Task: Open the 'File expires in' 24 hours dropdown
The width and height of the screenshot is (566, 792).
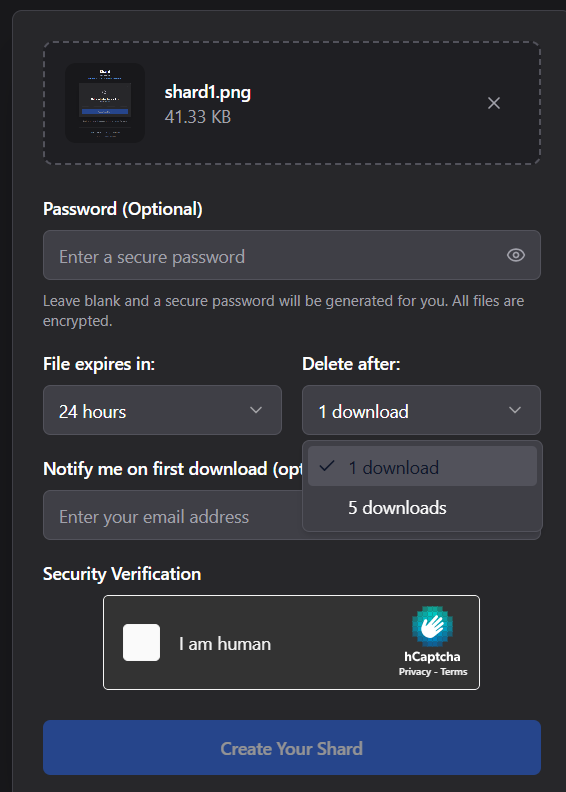Action: (x=162, y=410)
